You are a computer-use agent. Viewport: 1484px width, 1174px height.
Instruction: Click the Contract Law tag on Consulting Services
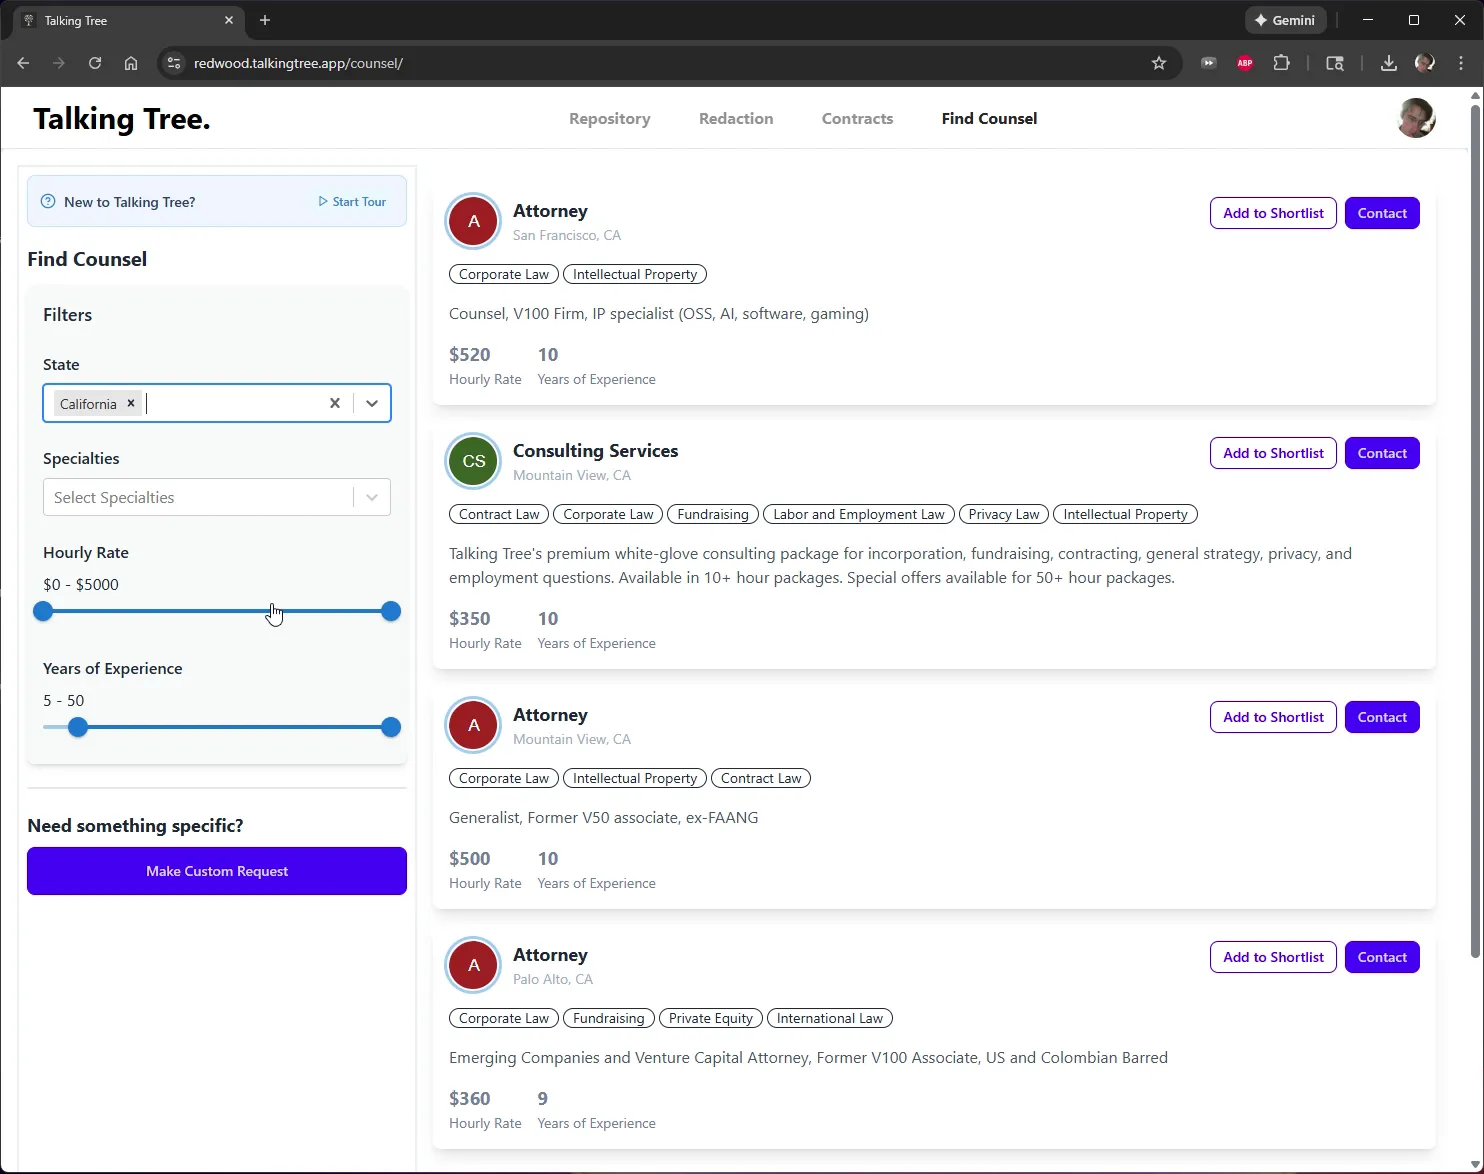click(499, 514)
